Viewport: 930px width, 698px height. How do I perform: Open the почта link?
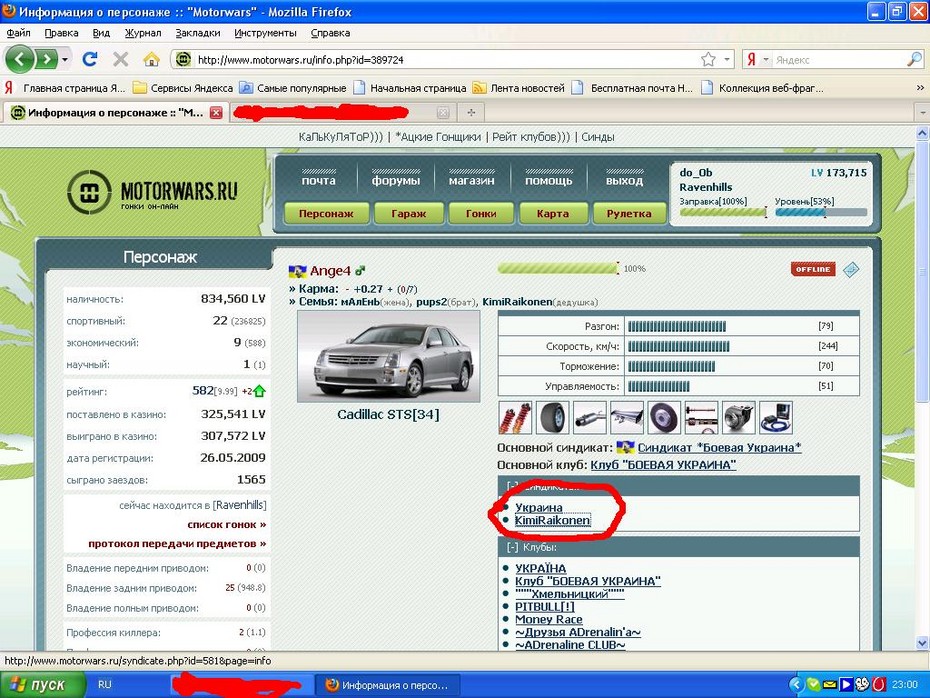click(x=319, y=180)
